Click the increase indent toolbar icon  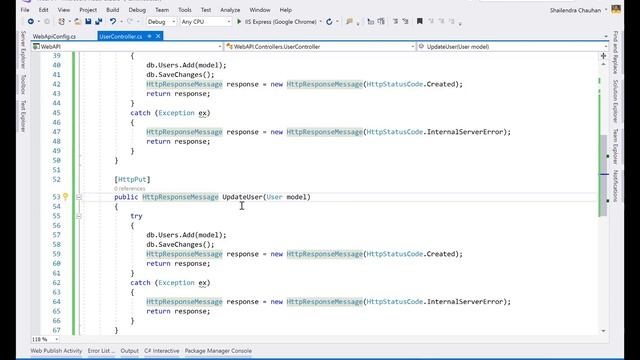point(381,22)
